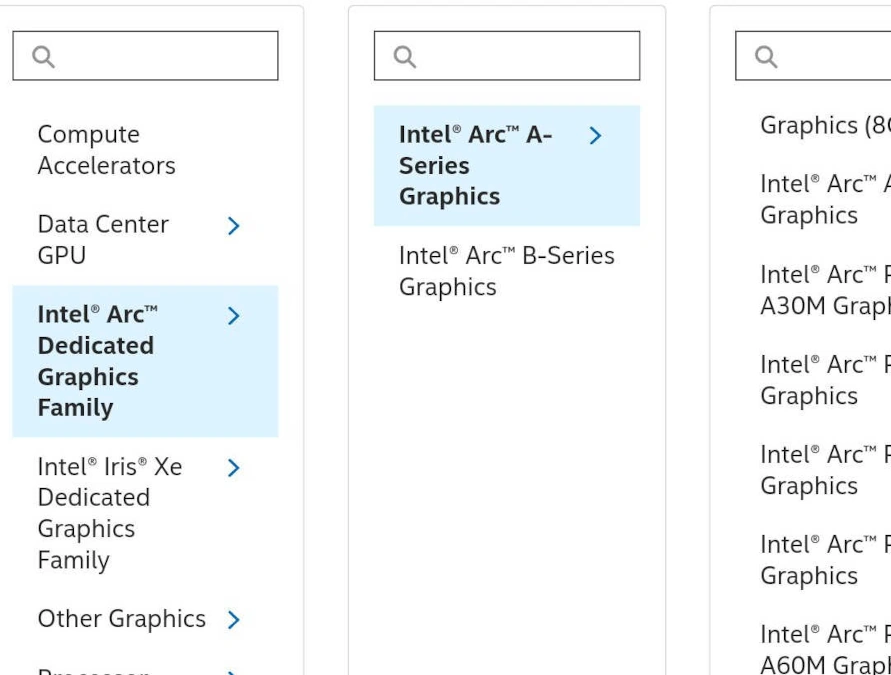Select the Compute Accelerators category
Screen dimensions: 891x675
[106, 150]
